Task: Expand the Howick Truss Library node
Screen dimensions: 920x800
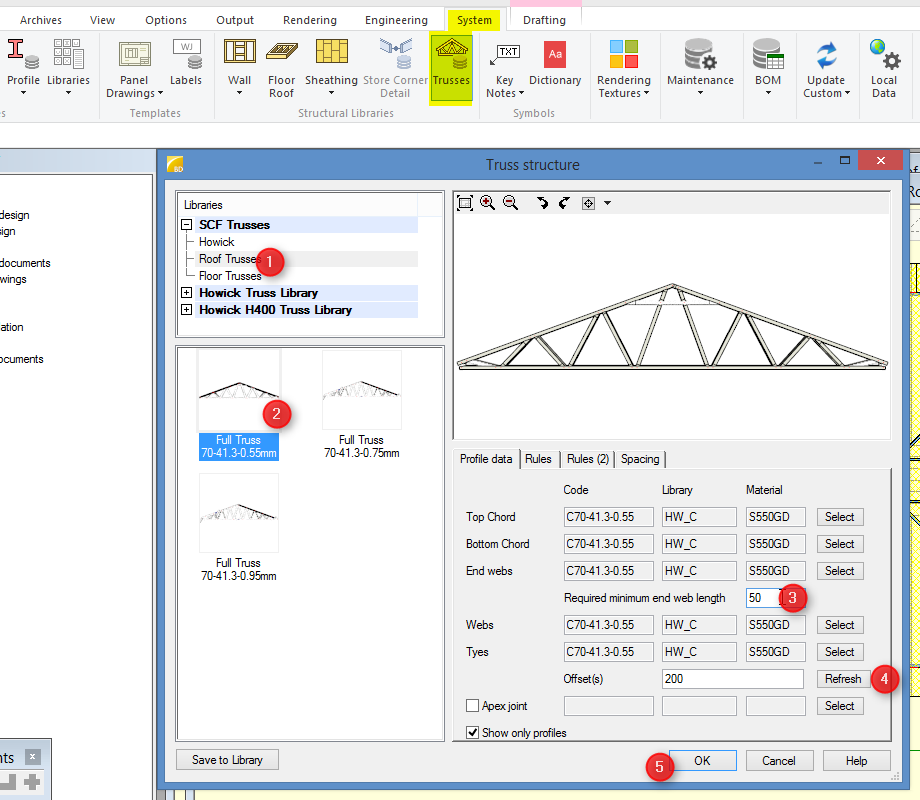Action: (187, 293)
